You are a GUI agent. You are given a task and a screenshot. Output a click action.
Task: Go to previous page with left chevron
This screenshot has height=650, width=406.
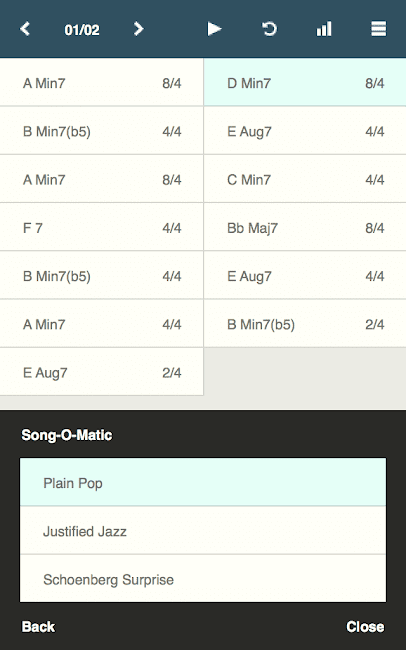[25, 29]
